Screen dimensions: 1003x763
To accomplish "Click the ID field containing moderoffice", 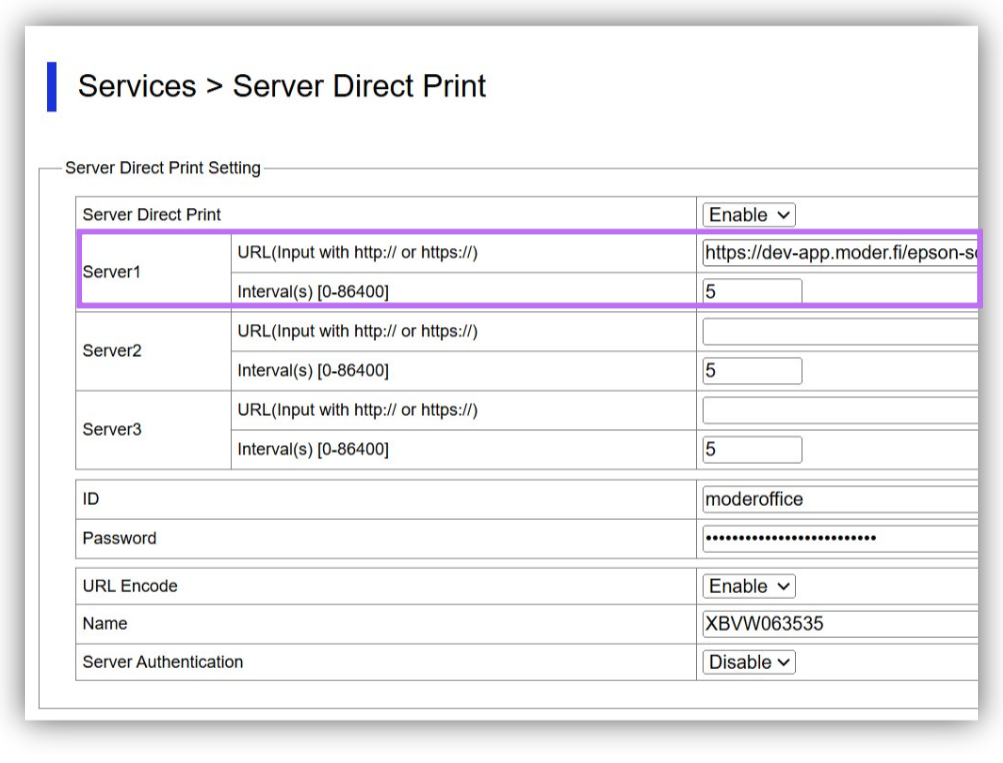I will click(x=840, y=499).
